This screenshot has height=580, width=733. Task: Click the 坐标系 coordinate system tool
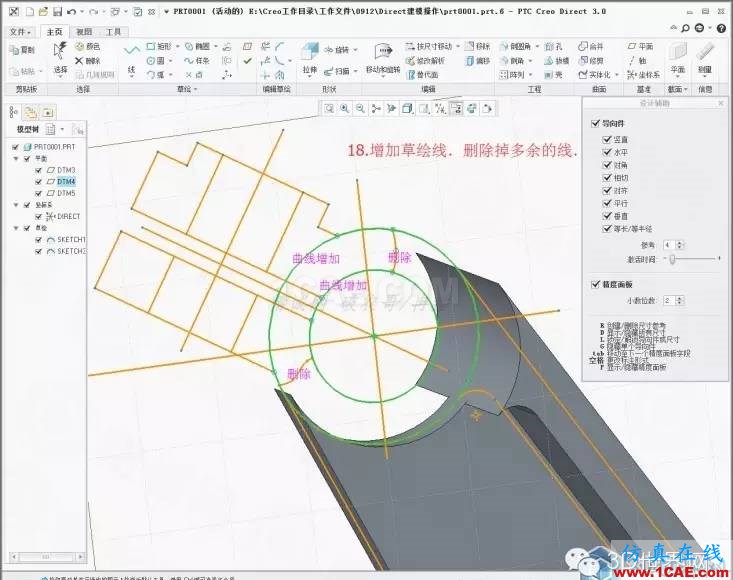click(x=644, y=75)
